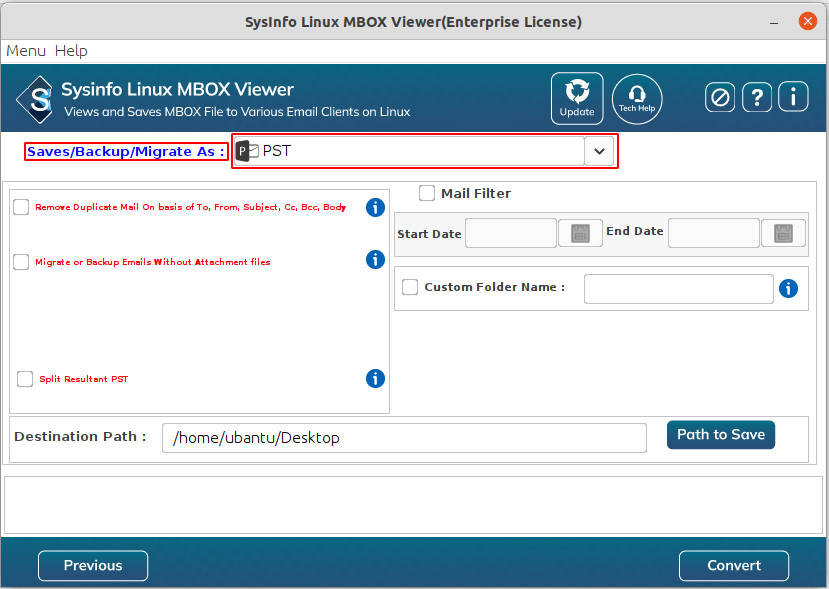Open the PST format combo box
Viewport: 829px width, 589px height.
(424, 151)
